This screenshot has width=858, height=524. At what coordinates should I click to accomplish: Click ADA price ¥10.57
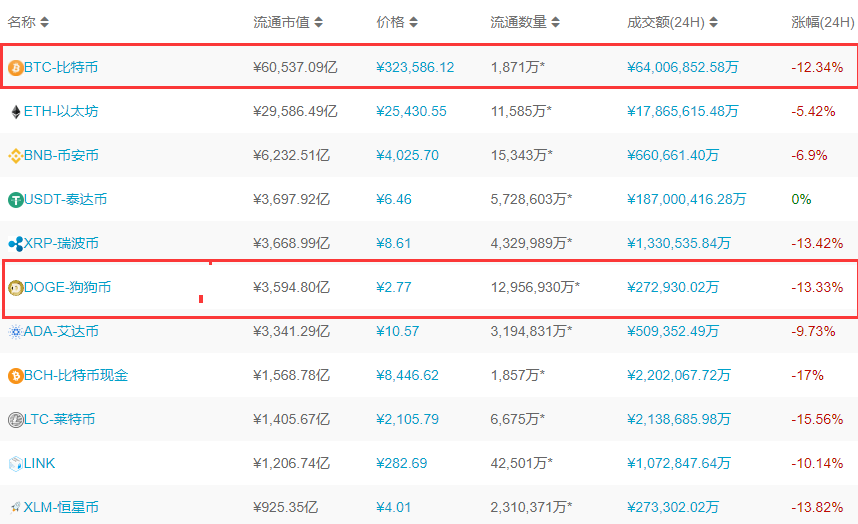(397, 331)
